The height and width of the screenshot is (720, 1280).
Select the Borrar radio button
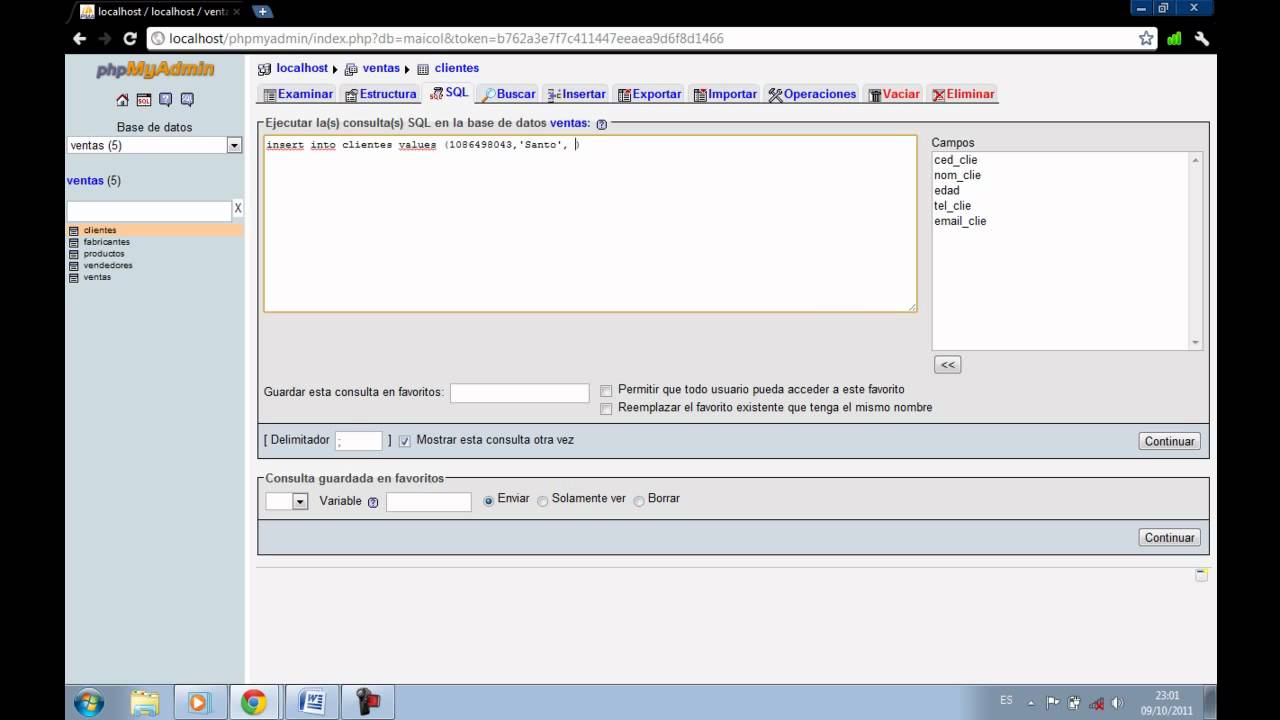[x=639, y=500]
